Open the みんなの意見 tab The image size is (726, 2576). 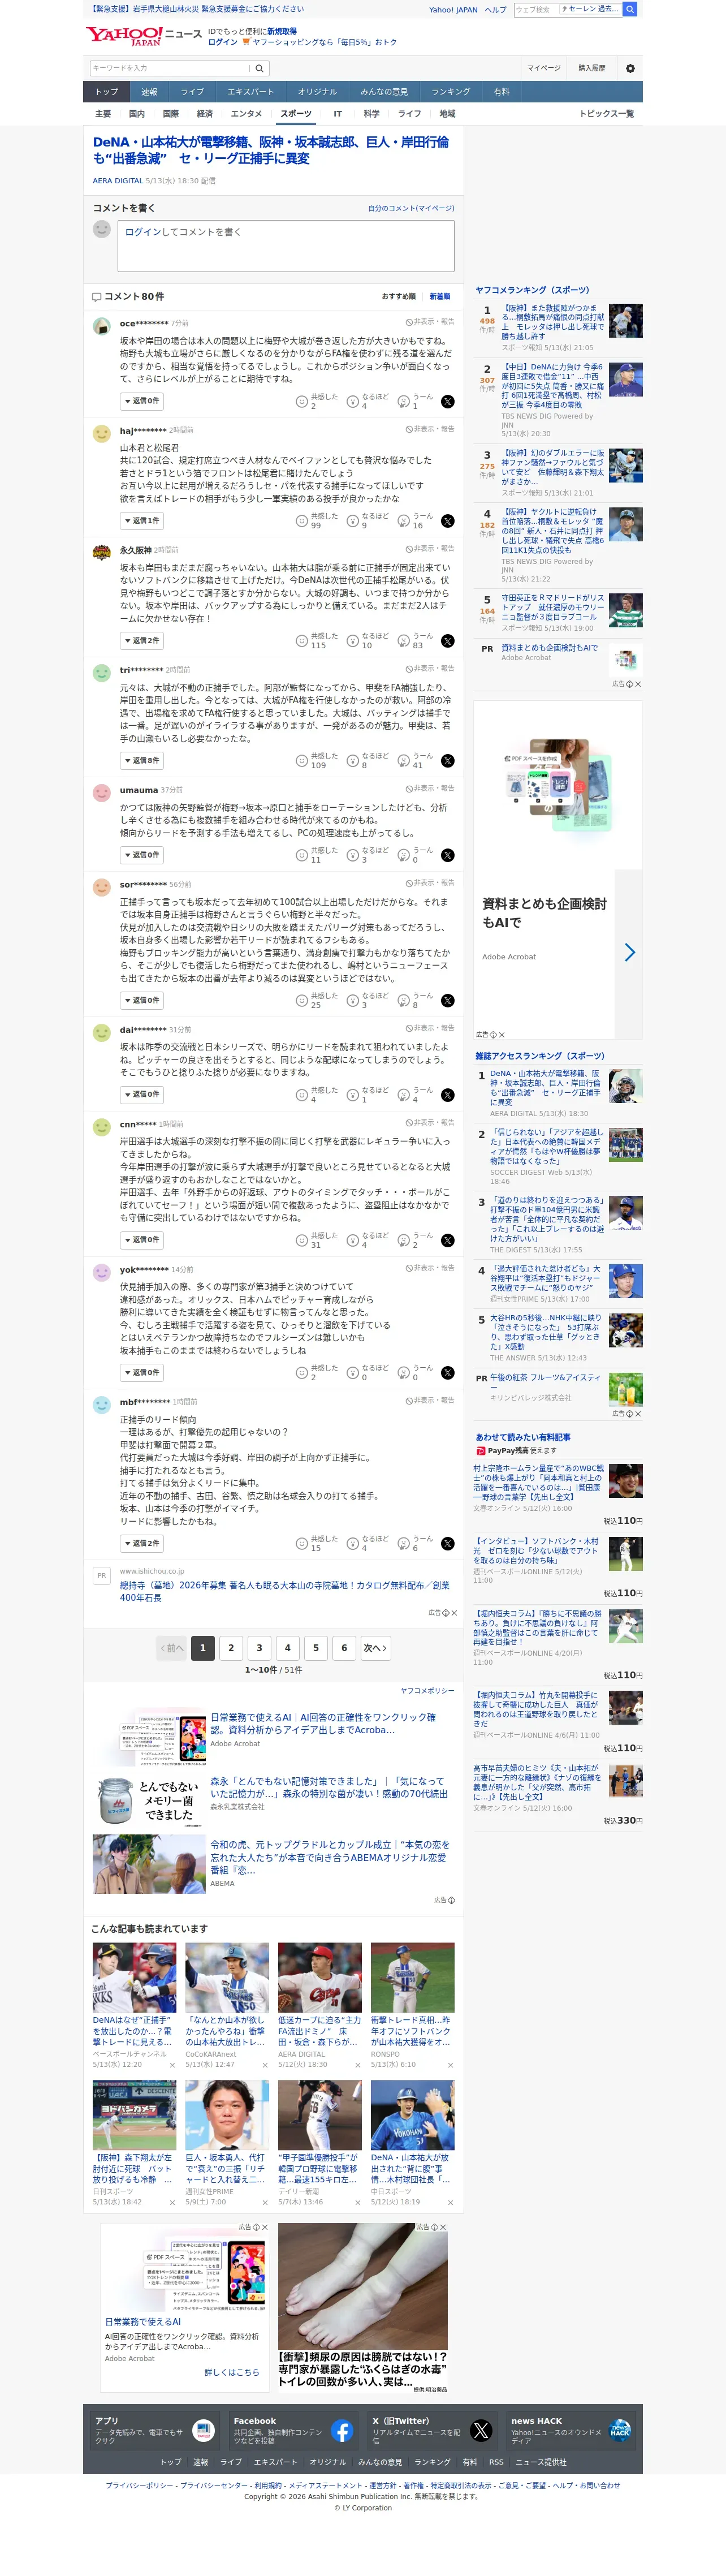coord(384,92)
